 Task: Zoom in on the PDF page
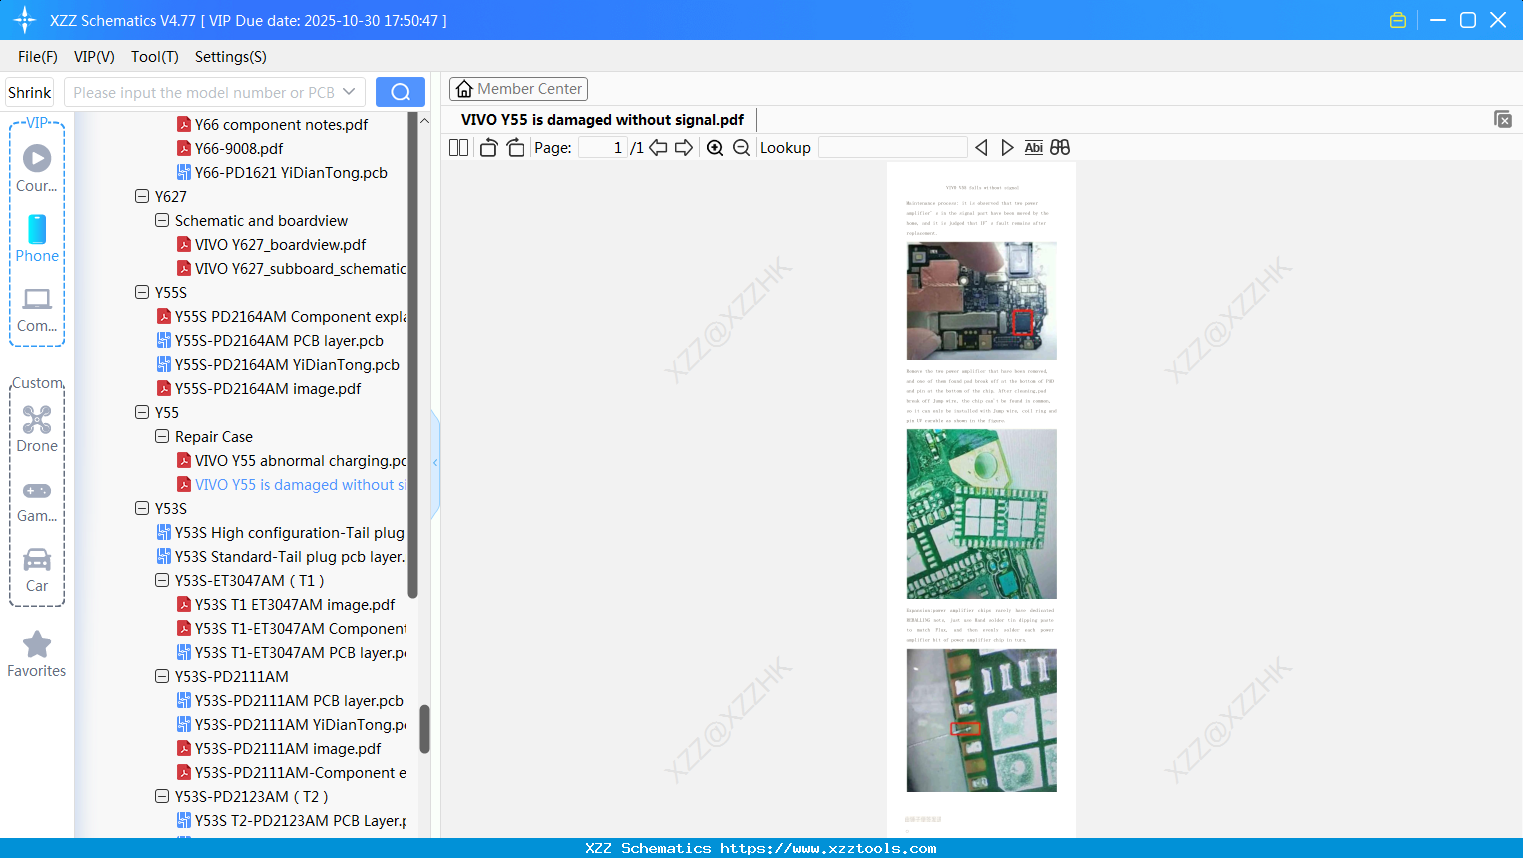pos(716,147)
